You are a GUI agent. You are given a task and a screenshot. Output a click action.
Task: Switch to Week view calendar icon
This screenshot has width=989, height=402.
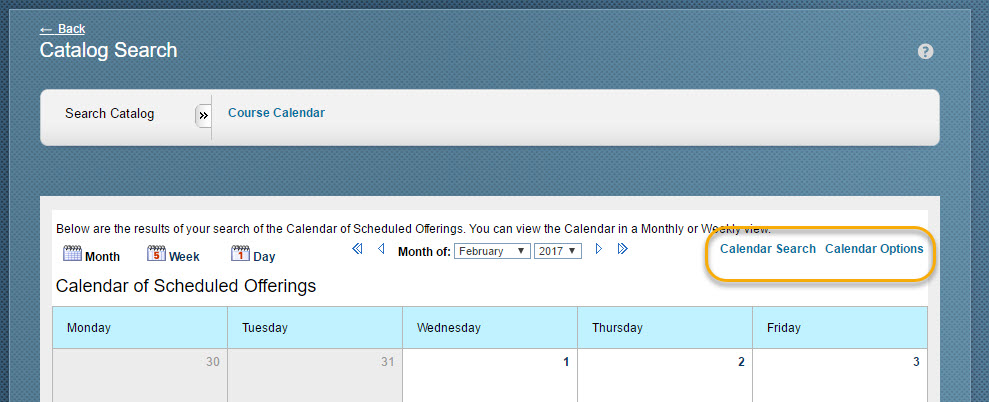coord(156,254)
